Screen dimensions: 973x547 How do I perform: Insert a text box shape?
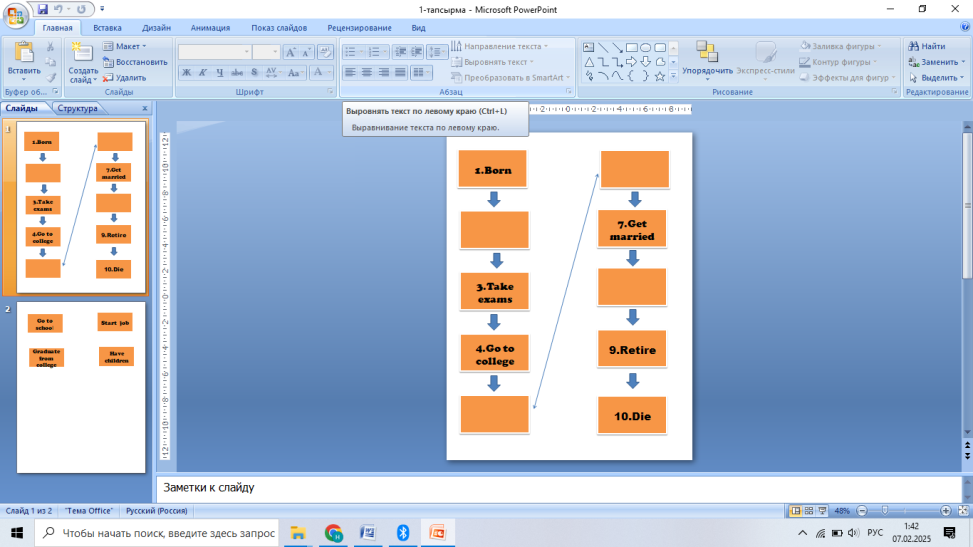(588, 47)
